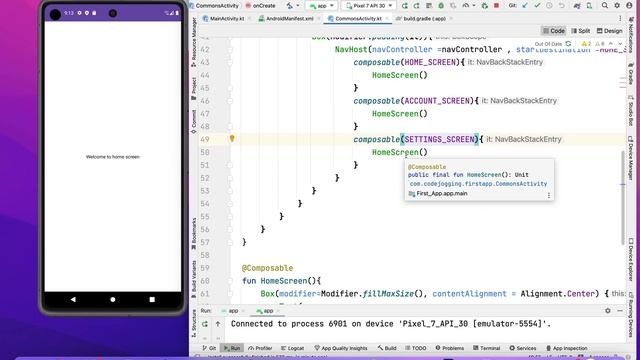The height and width of the screenshot is (360, 640).
Task: Click the Git update project arrow icon
Action: 525,6
